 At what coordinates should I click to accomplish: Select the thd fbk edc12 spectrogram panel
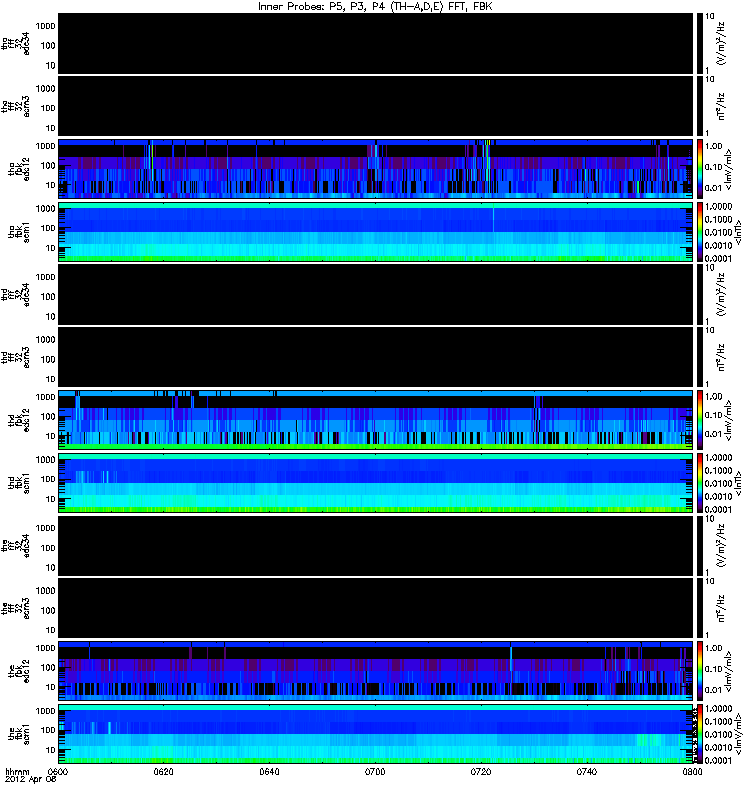(x=376, y=420)
